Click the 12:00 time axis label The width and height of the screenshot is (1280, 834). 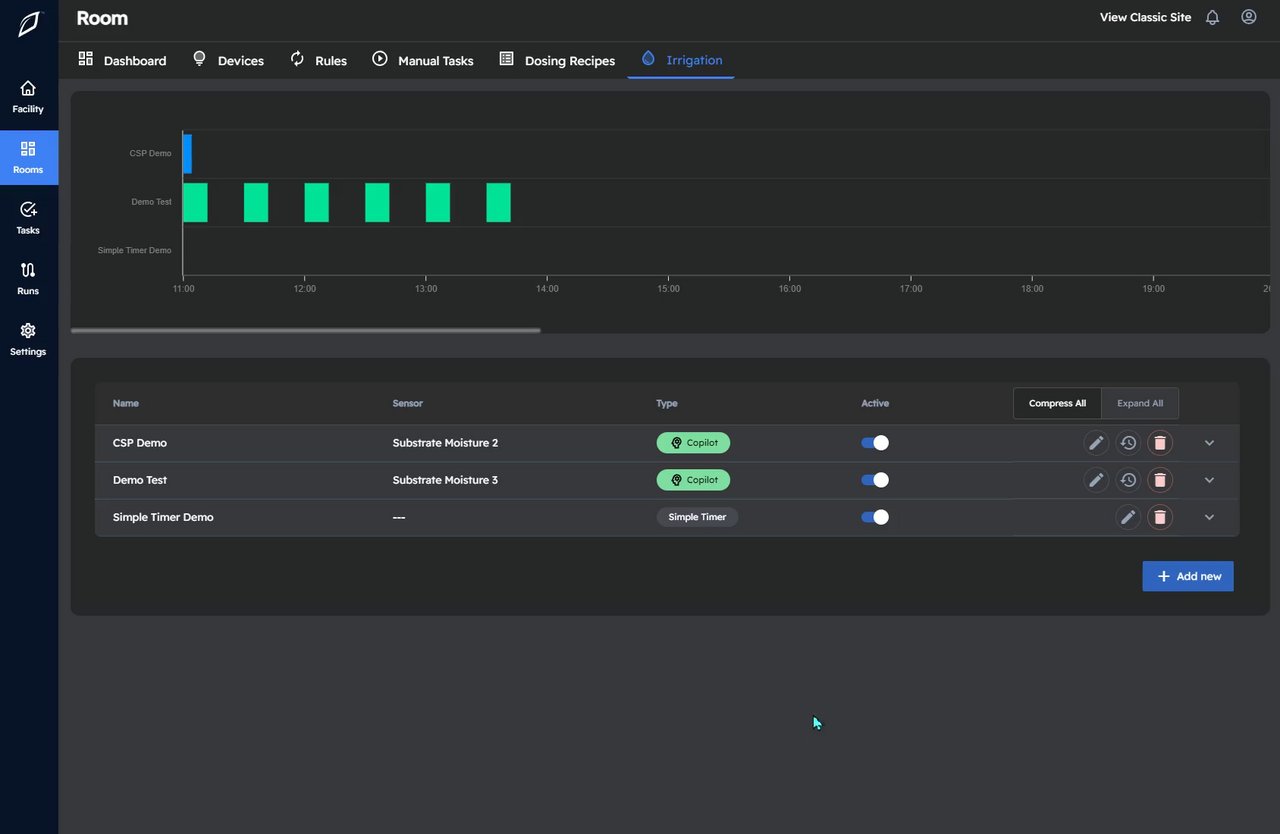pos(305,288)
